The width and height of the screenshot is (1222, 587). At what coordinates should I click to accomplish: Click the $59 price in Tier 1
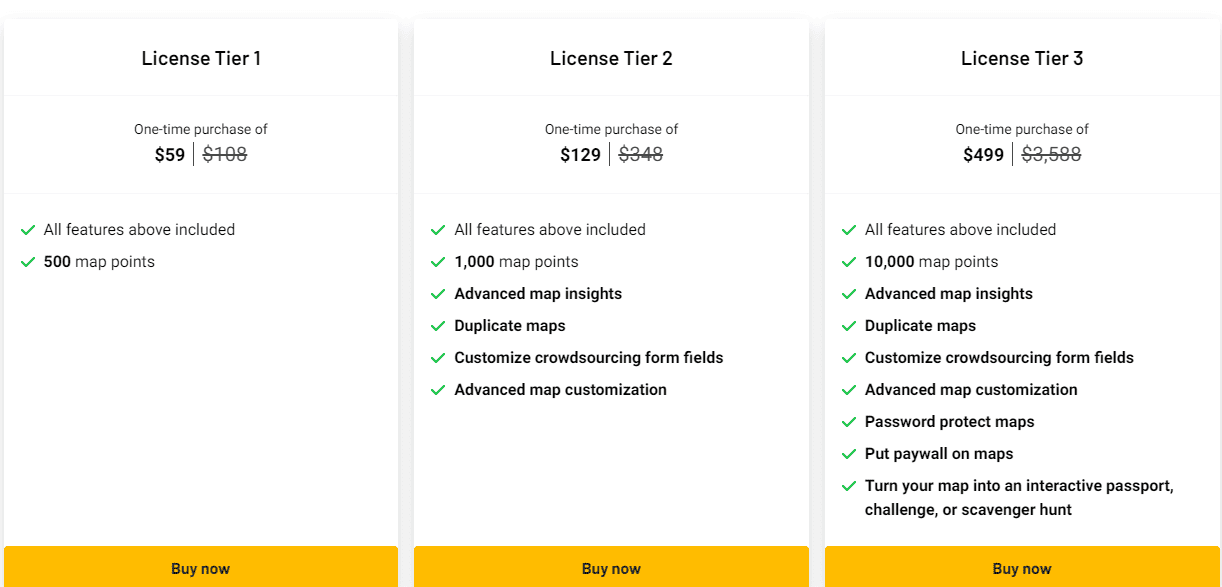click(170, 155)
